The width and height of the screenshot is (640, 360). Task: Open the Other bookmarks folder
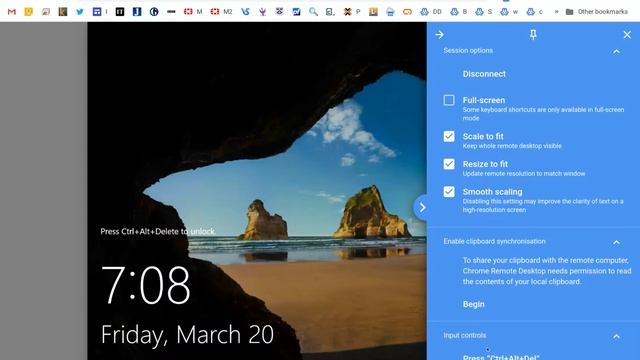[x=596, y=12]
